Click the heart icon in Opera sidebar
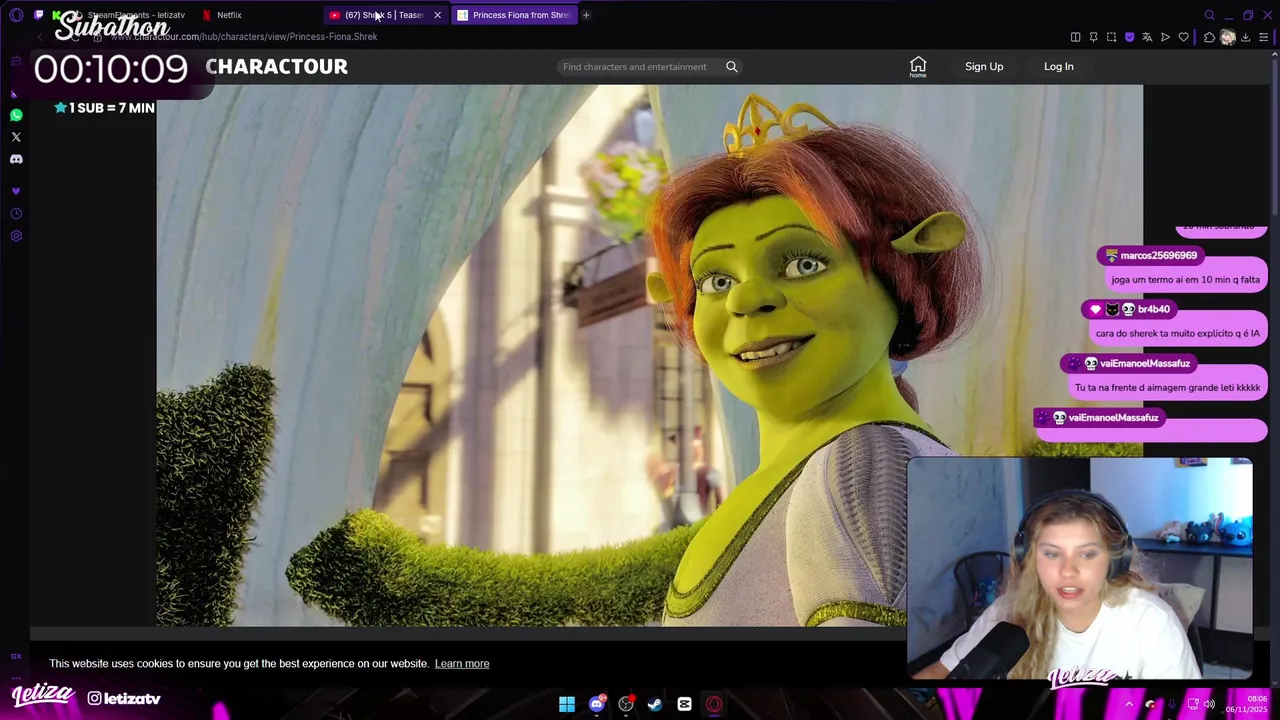 coord(16,191)
